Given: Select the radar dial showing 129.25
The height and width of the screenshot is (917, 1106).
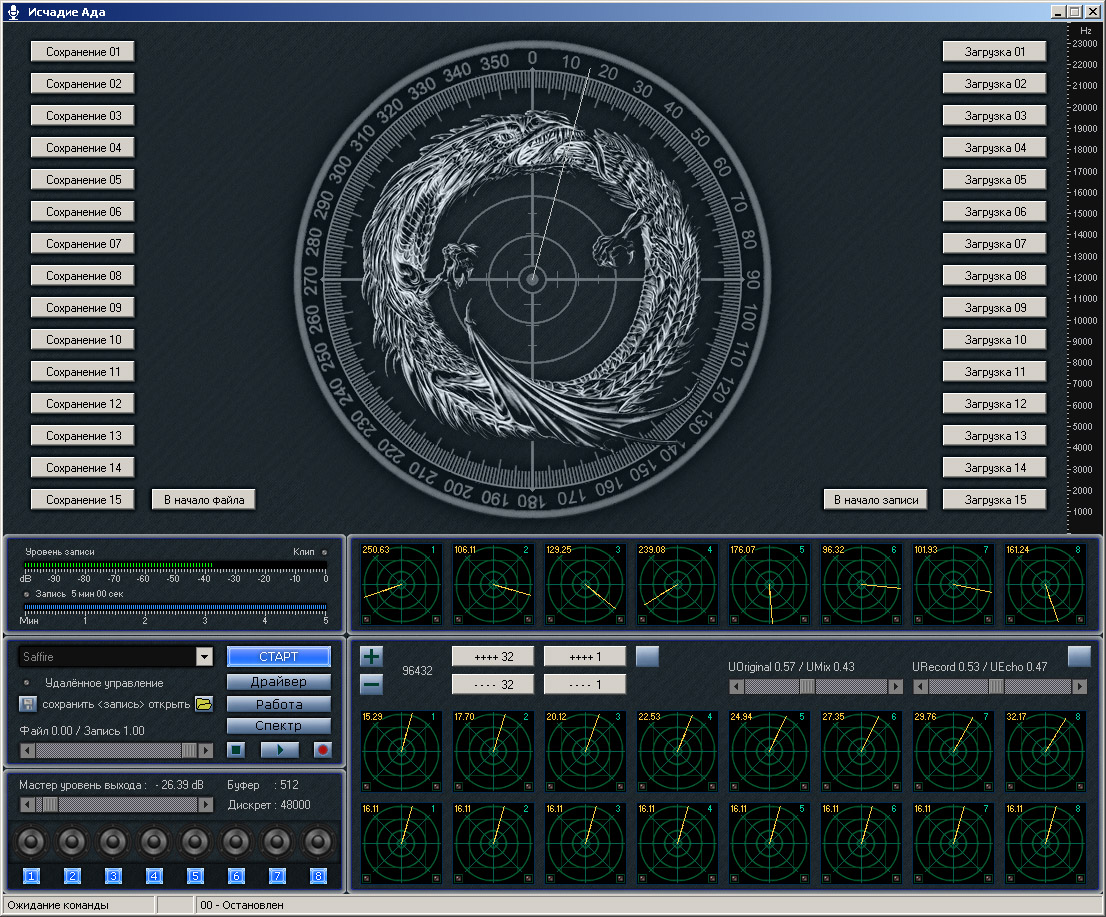Looking at the screenshot, I should tap(585, 584).
